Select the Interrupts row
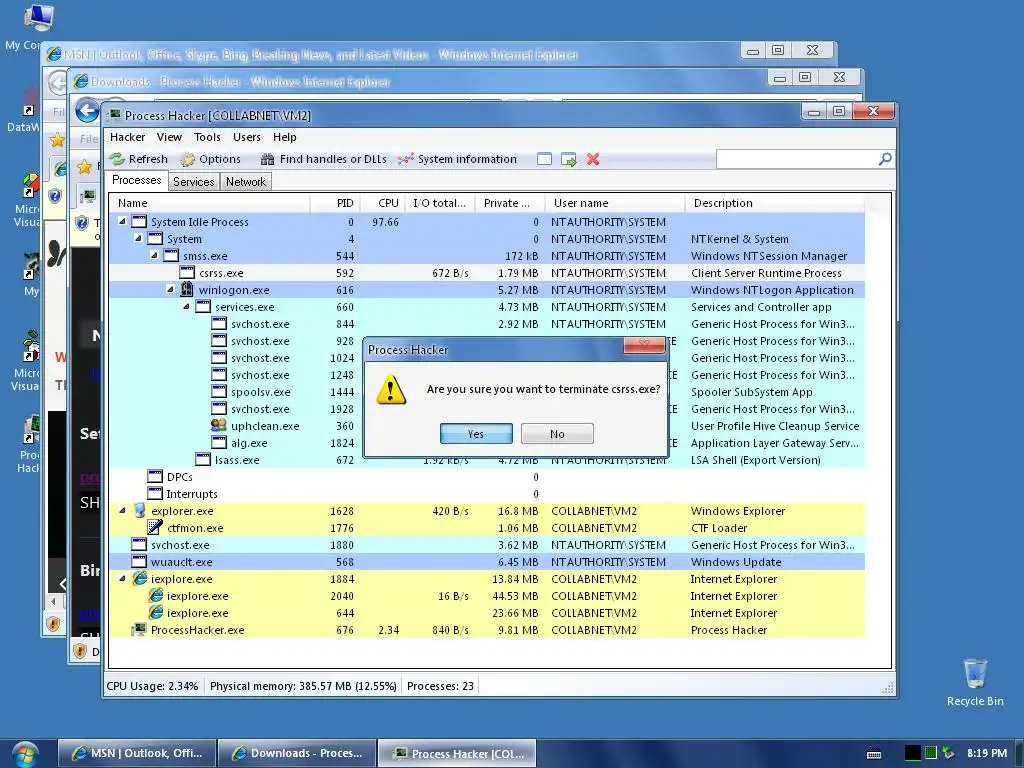1024x768 pixels. 487,494
